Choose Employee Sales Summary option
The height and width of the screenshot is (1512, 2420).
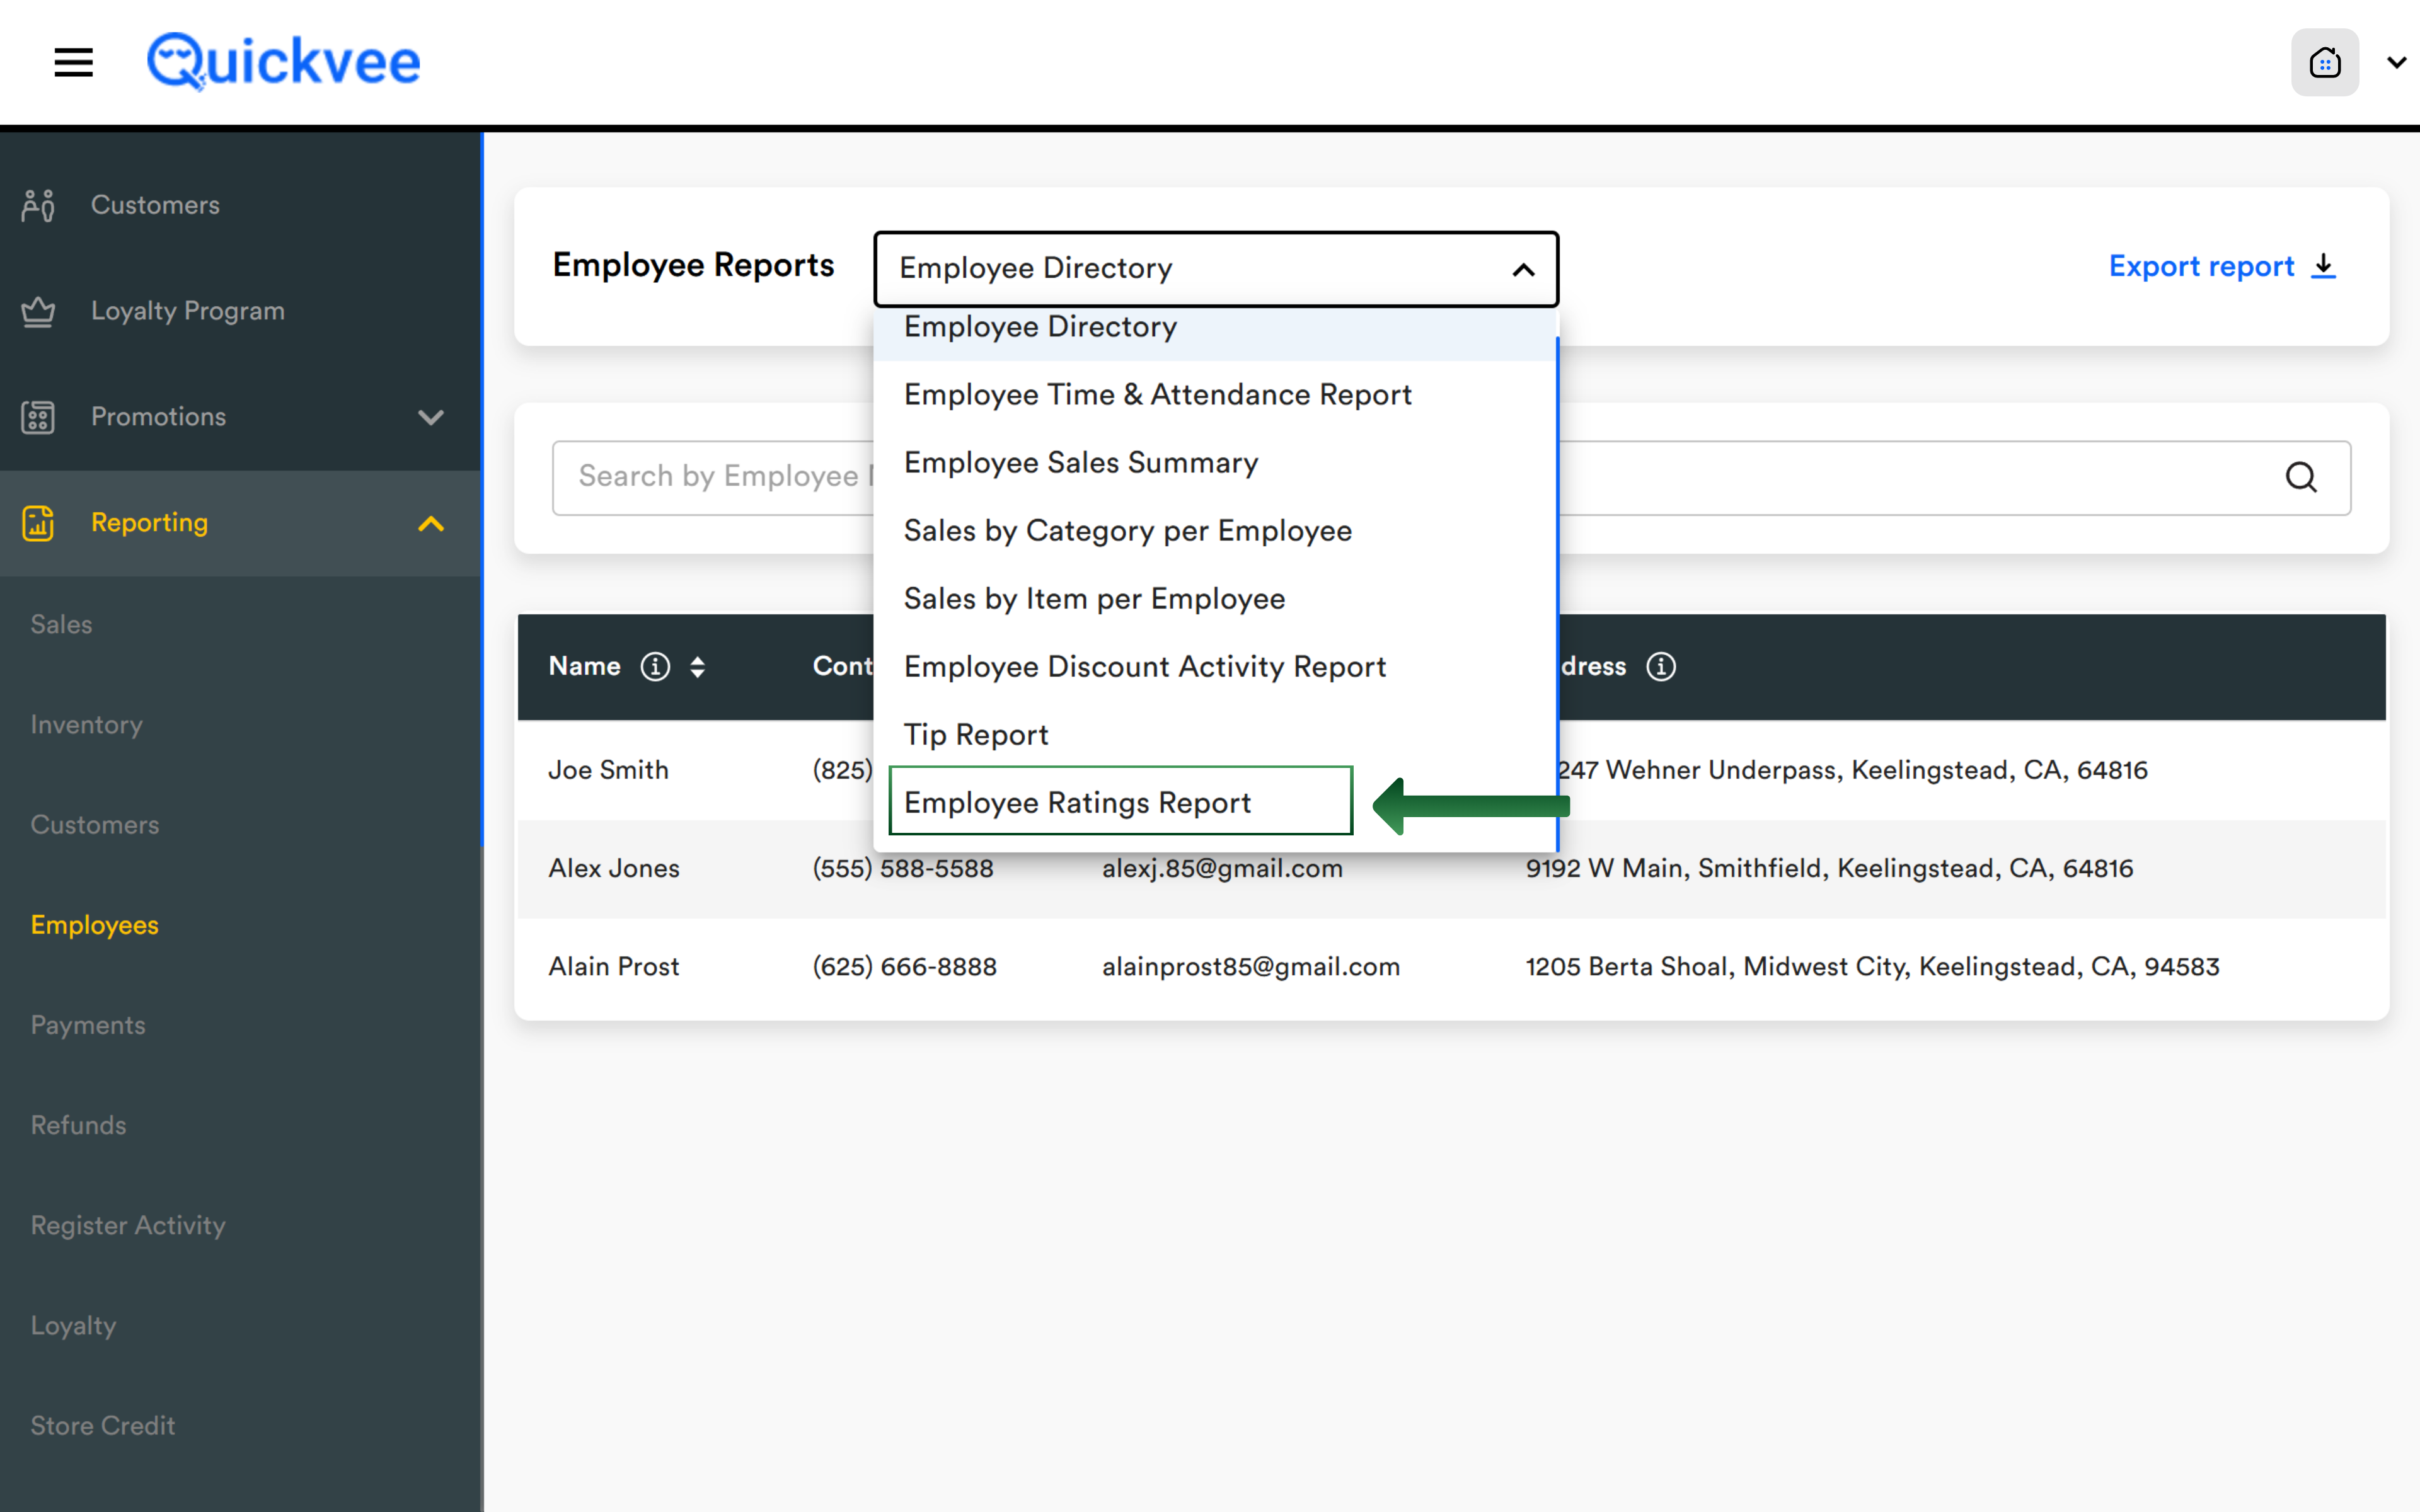click(1080, 463)
